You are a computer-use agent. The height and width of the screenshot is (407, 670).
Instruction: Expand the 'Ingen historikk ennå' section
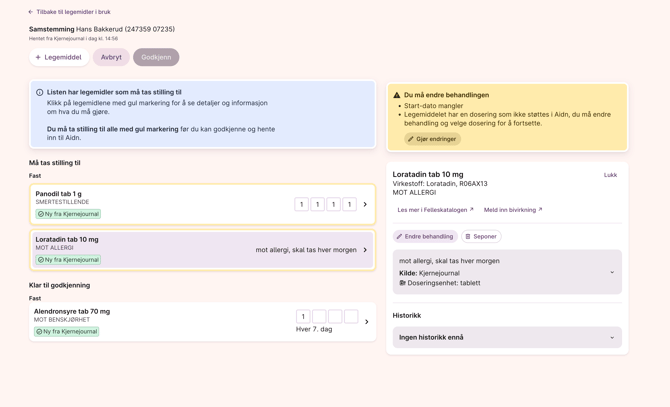coord(612,337)
